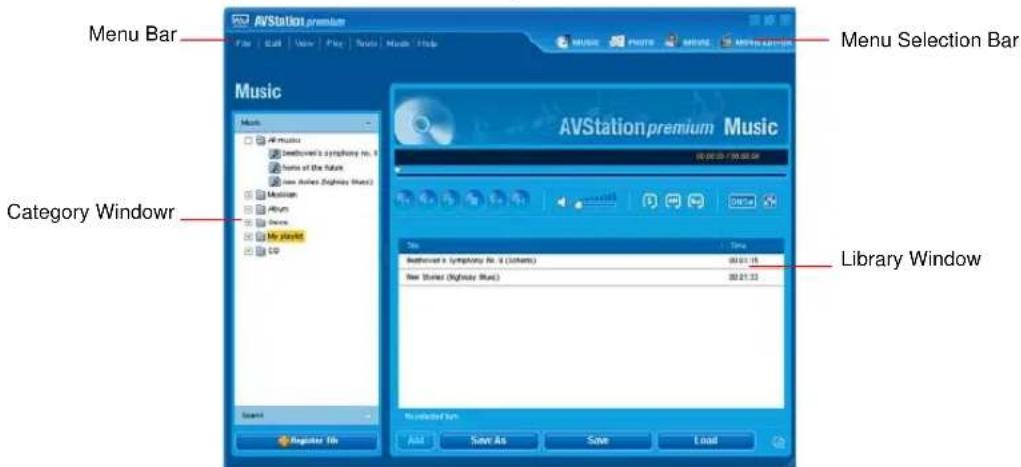
Task: Click the Save button
Action: pyautogui.click(x=597, y=441)
